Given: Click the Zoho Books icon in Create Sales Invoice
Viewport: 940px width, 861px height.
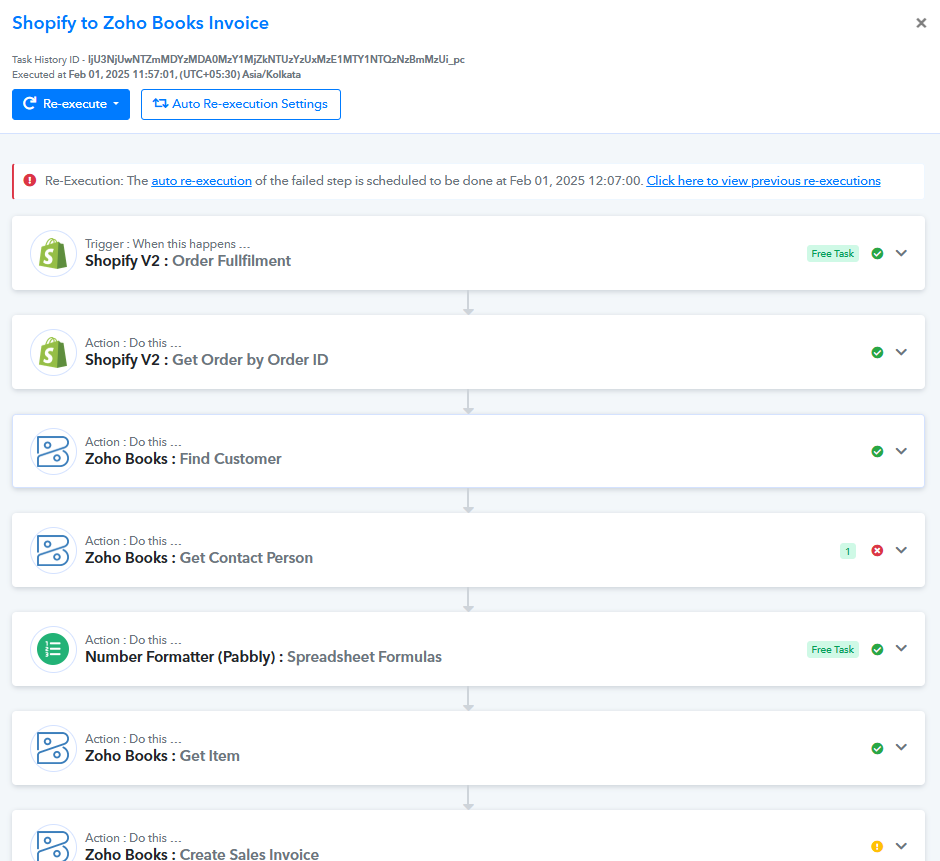Looking at the screenshot, I should pyautogui.click(x=53, y=843).
